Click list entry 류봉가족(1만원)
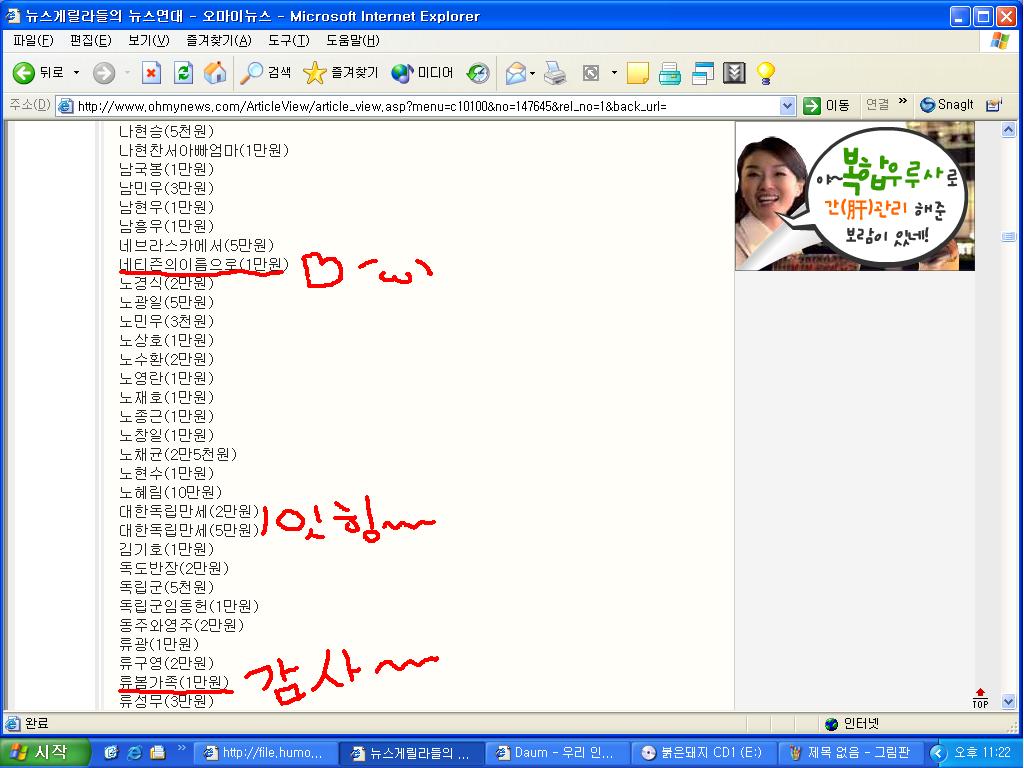Viewport: 1024px width, 768px height. [174, 682]
